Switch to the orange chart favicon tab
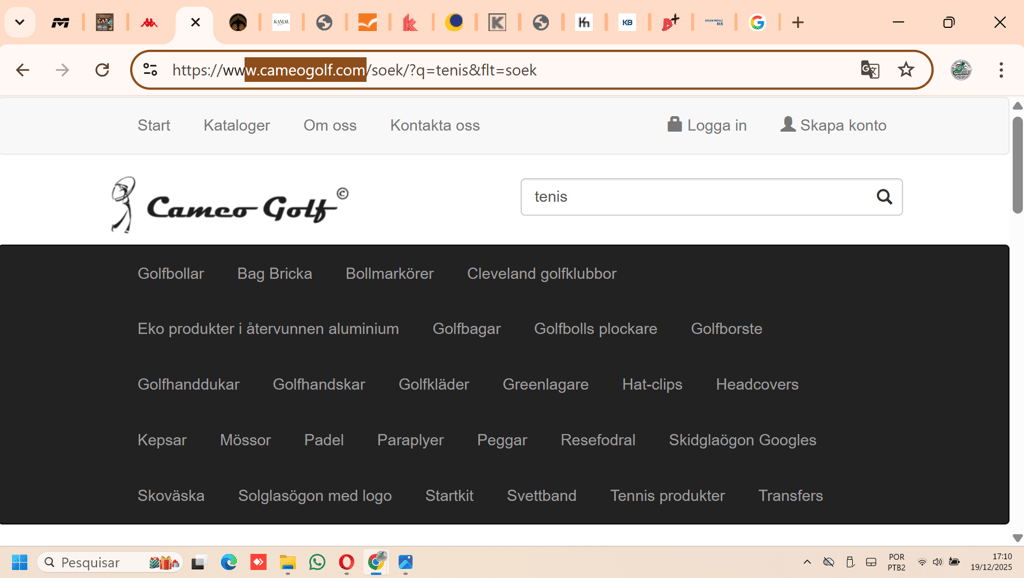 (368, 23)
